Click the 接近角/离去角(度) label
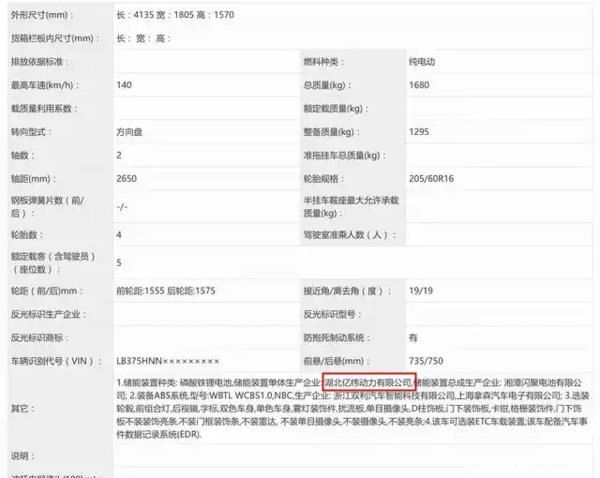 click(x=347, y=291)
